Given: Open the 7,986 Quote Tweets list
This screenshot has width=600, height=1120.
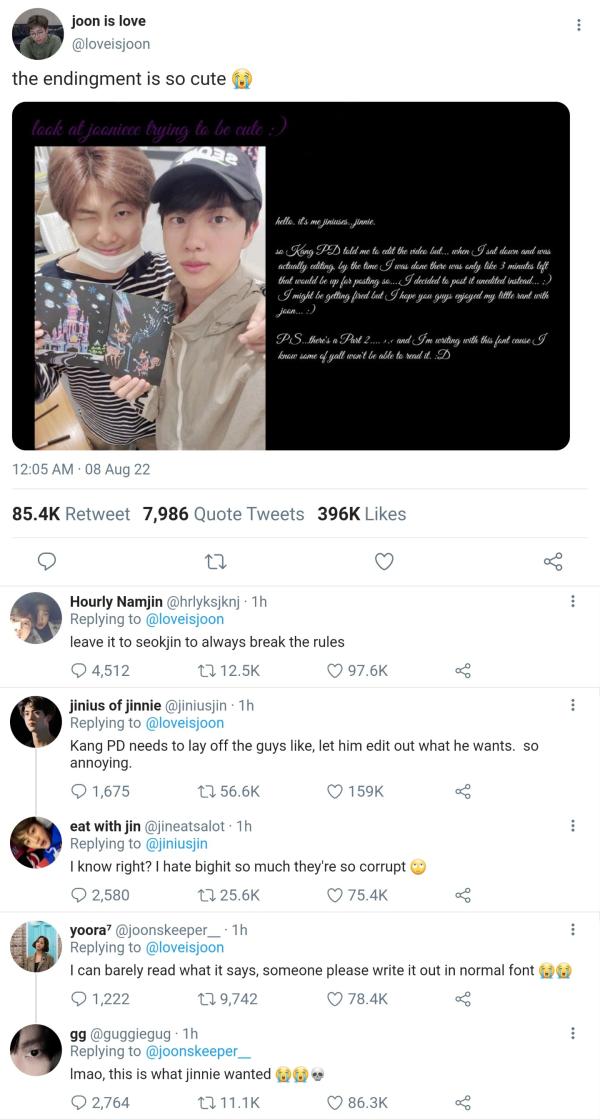Looking at the screenshot, I should 224,514.
